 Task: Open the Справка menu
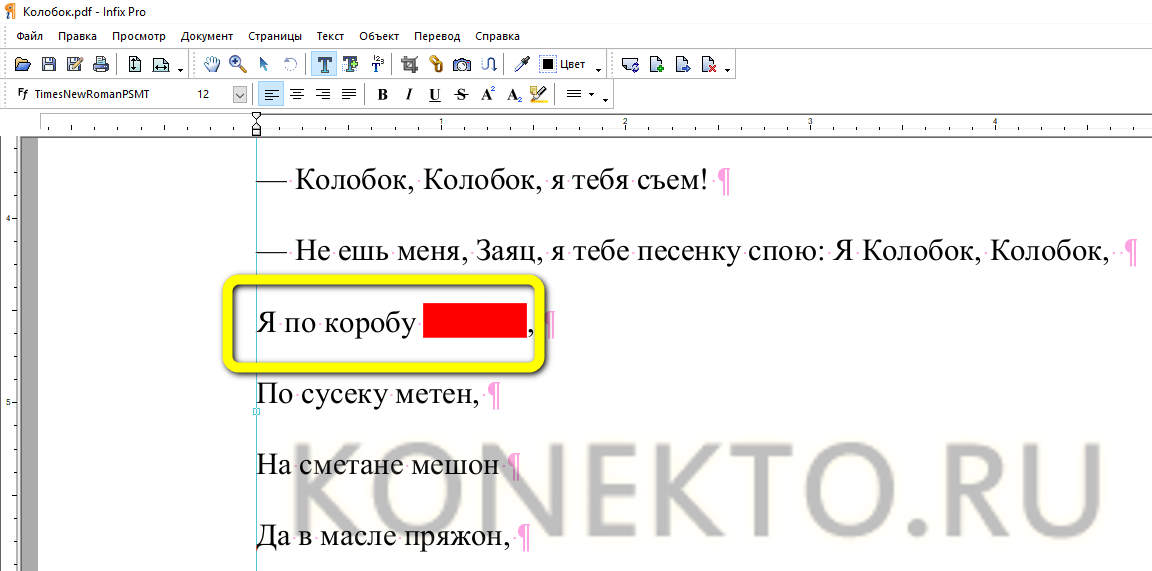[x=497, y=36]
